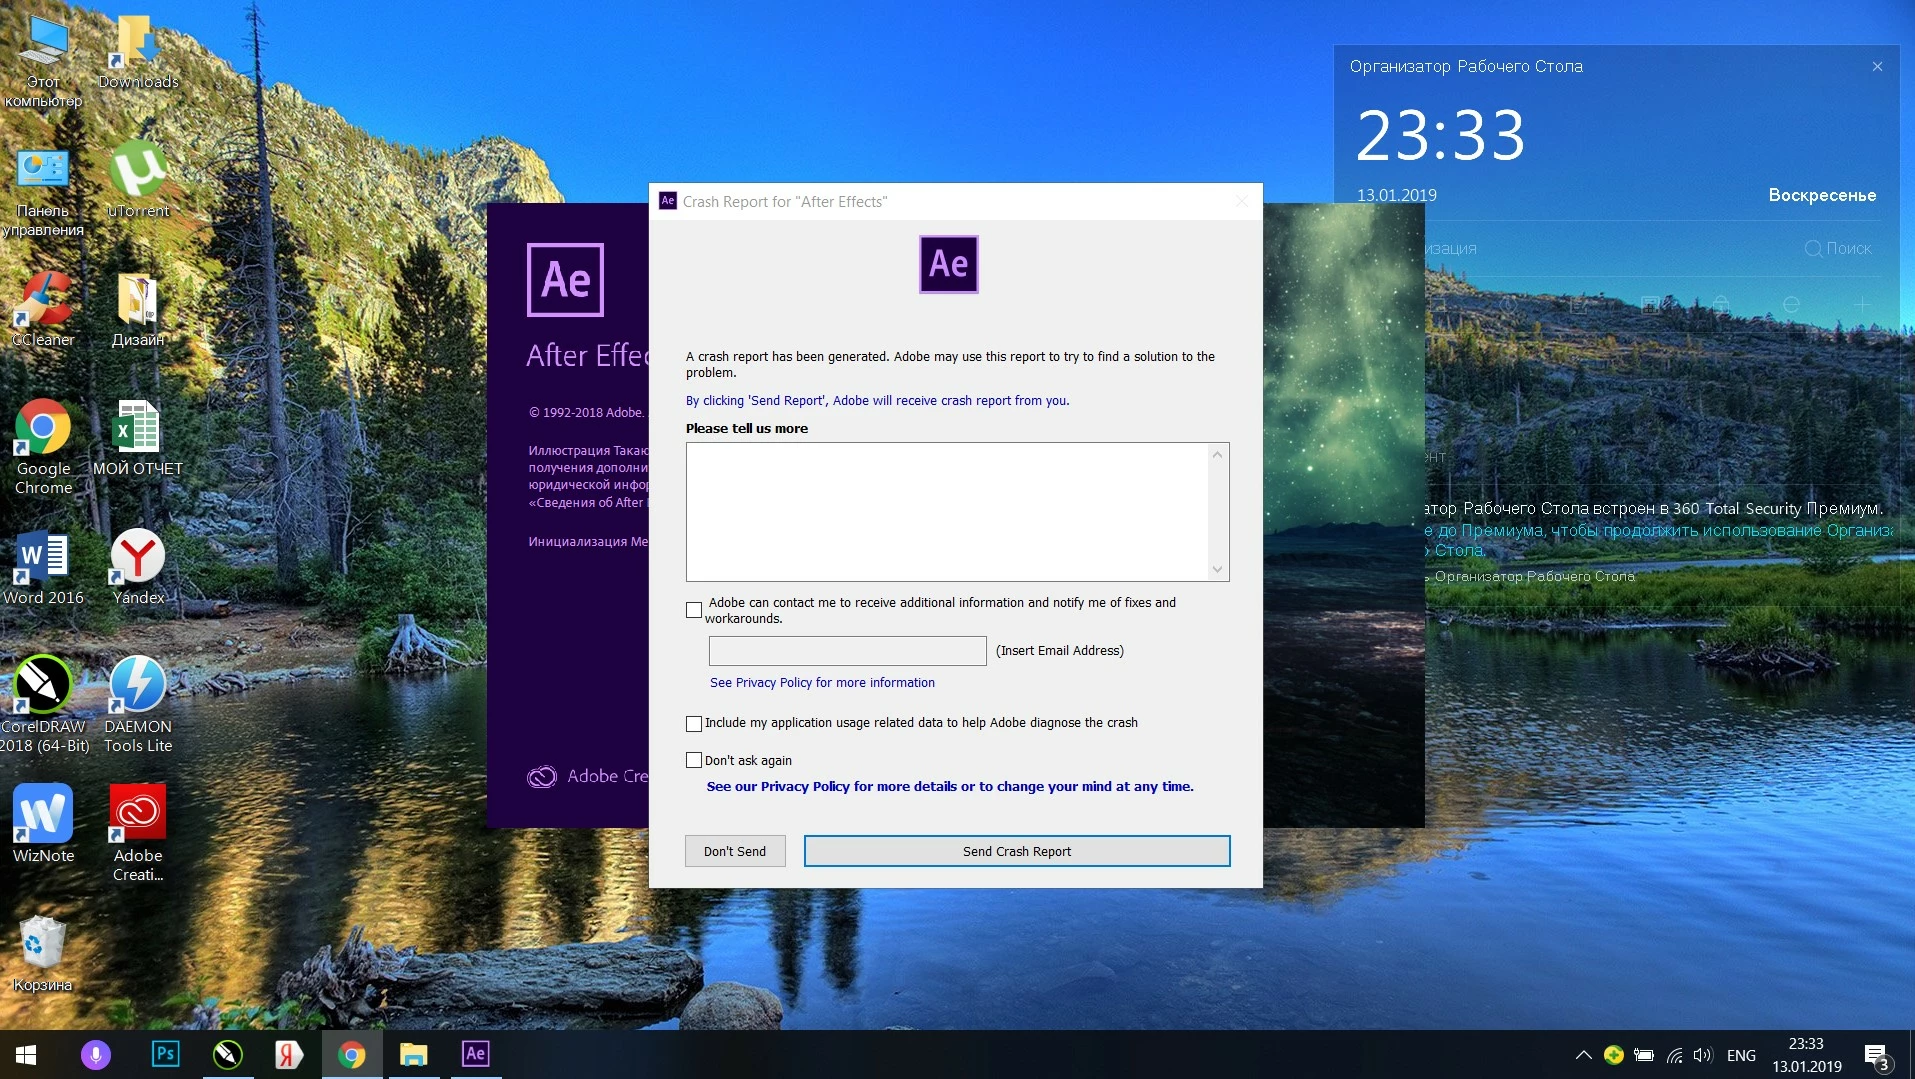Click the plus icon in organizer panel
1915x1079 pixels.
(1861, 304)
